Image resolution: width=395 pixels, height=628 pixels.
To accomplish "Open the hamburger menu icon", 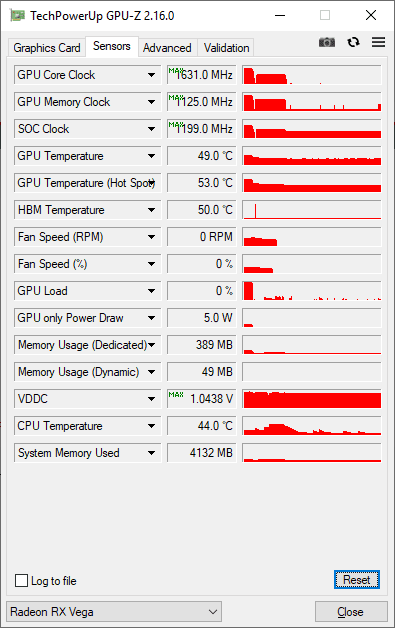I will (x=378, y=42).
